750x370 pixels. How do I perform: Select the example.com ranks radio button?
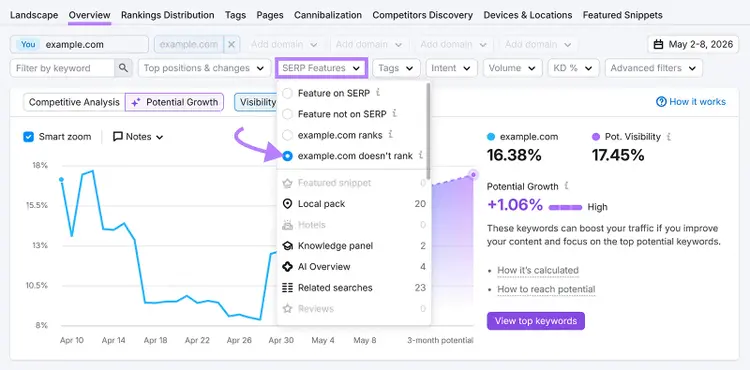[x=287, y=135]
